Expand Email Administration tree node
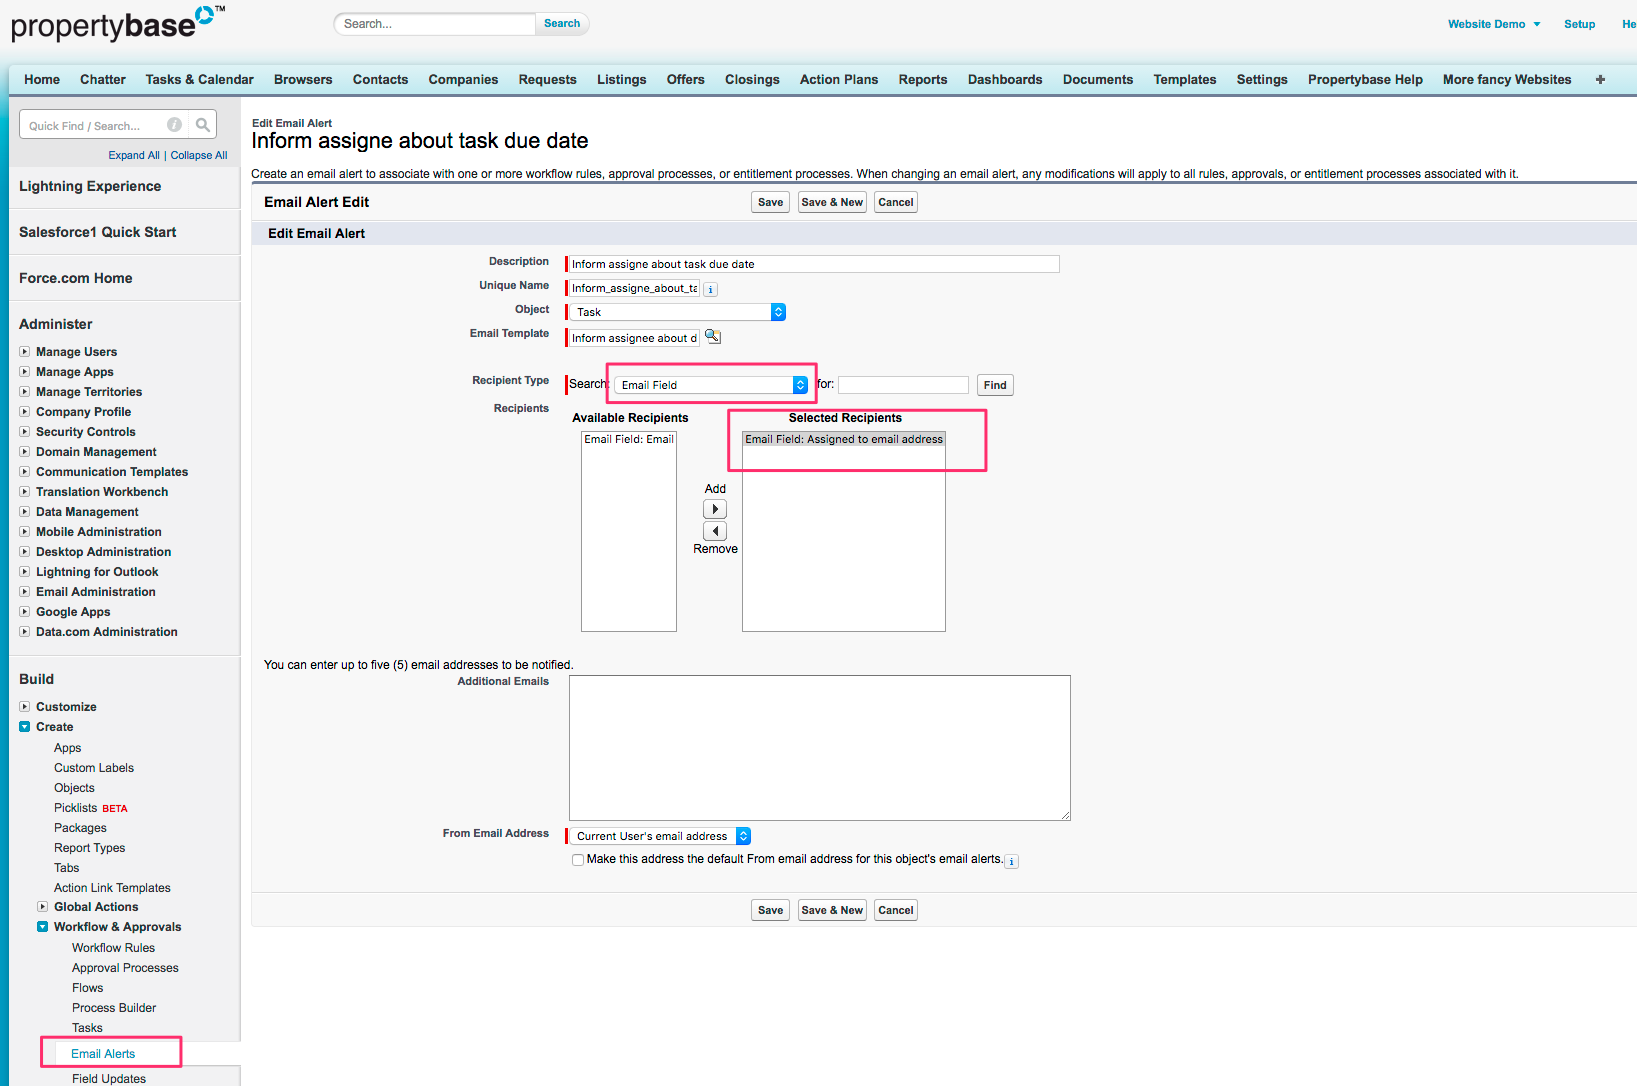The image size is (1637, 1086). (25, 592)
